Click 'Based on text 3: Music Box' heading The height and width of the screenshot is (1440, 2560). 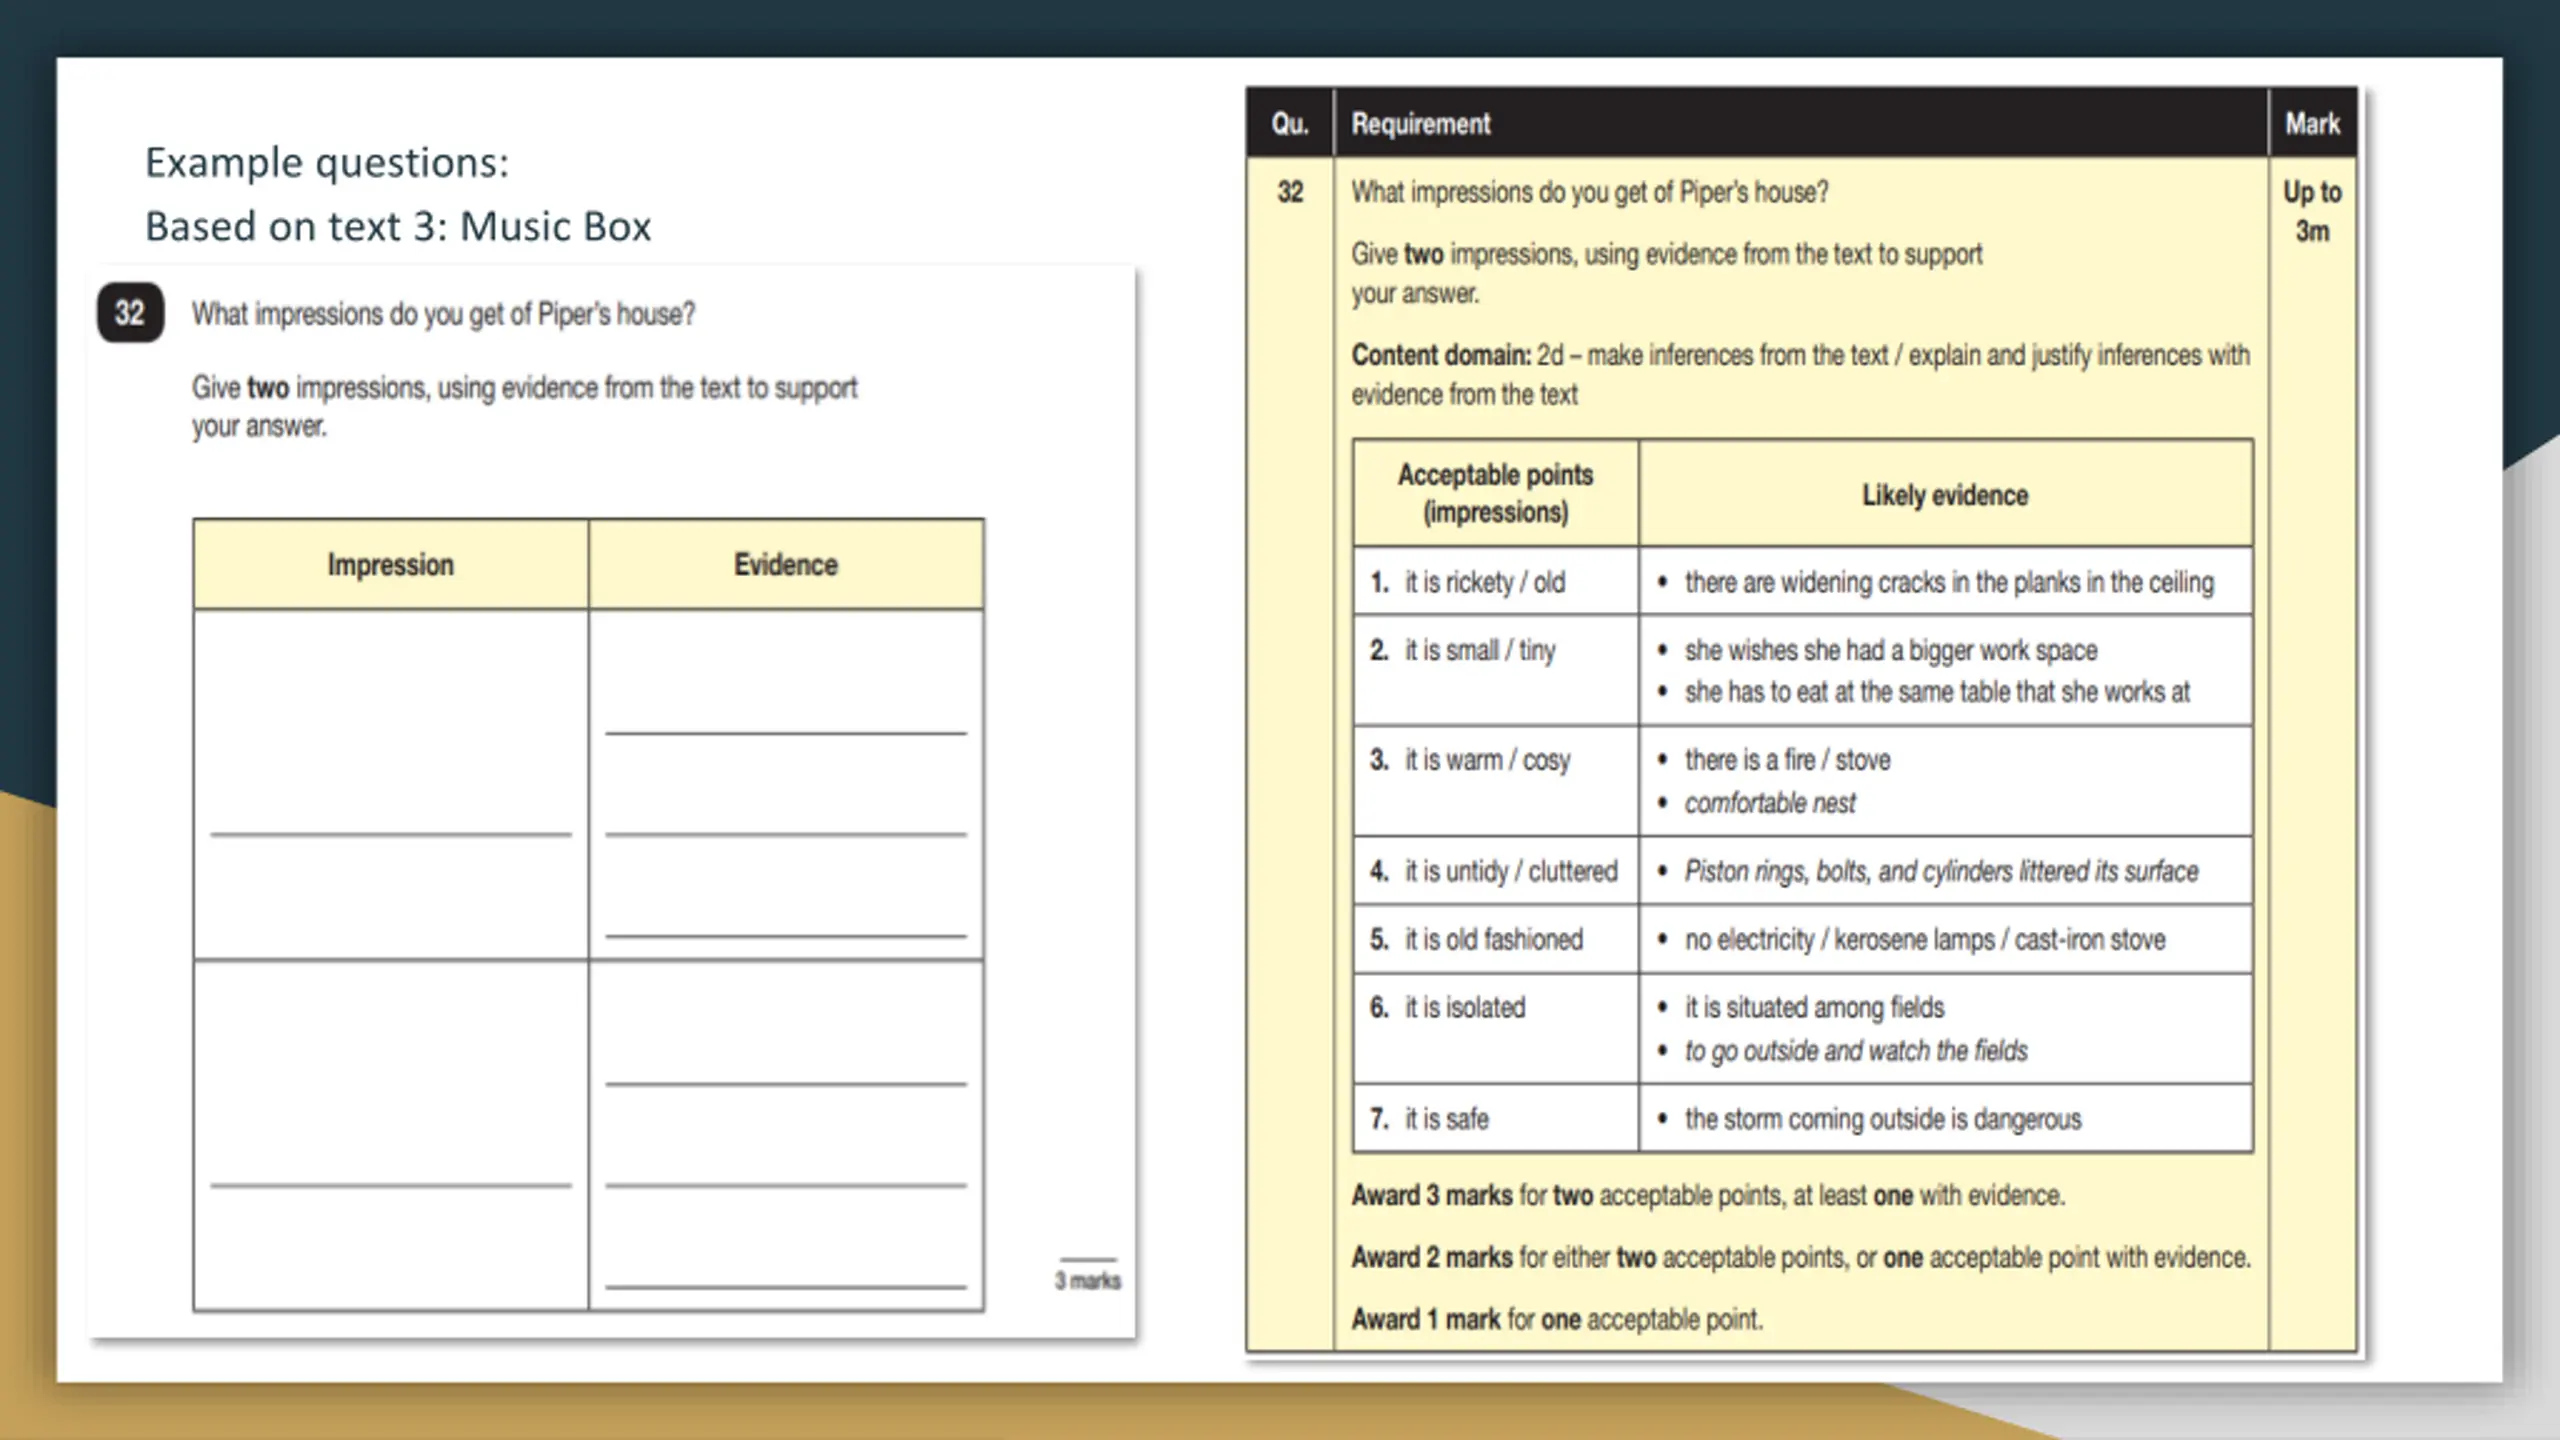click(398, 227)
